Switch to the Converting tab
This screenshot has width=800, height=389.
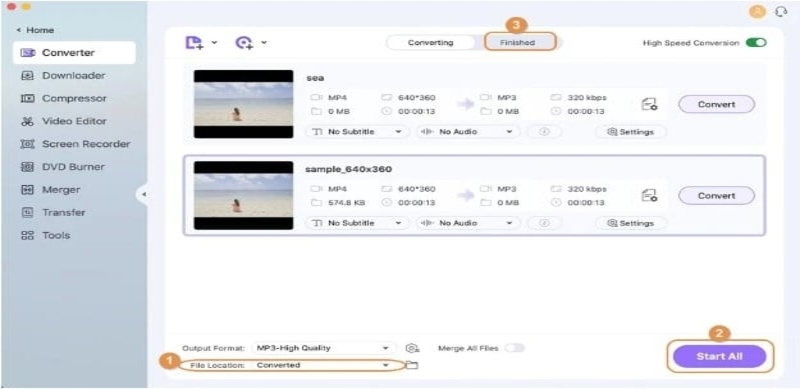[430, 42]
